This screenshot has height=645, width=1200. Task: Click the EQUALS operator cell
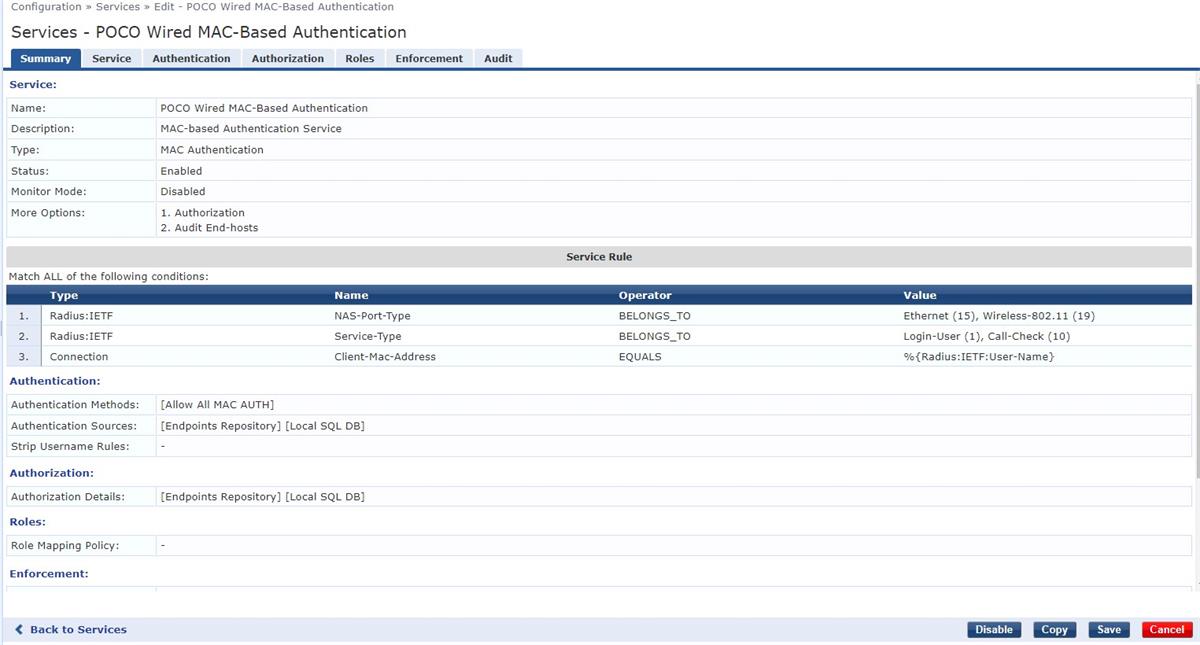point(640,357)
